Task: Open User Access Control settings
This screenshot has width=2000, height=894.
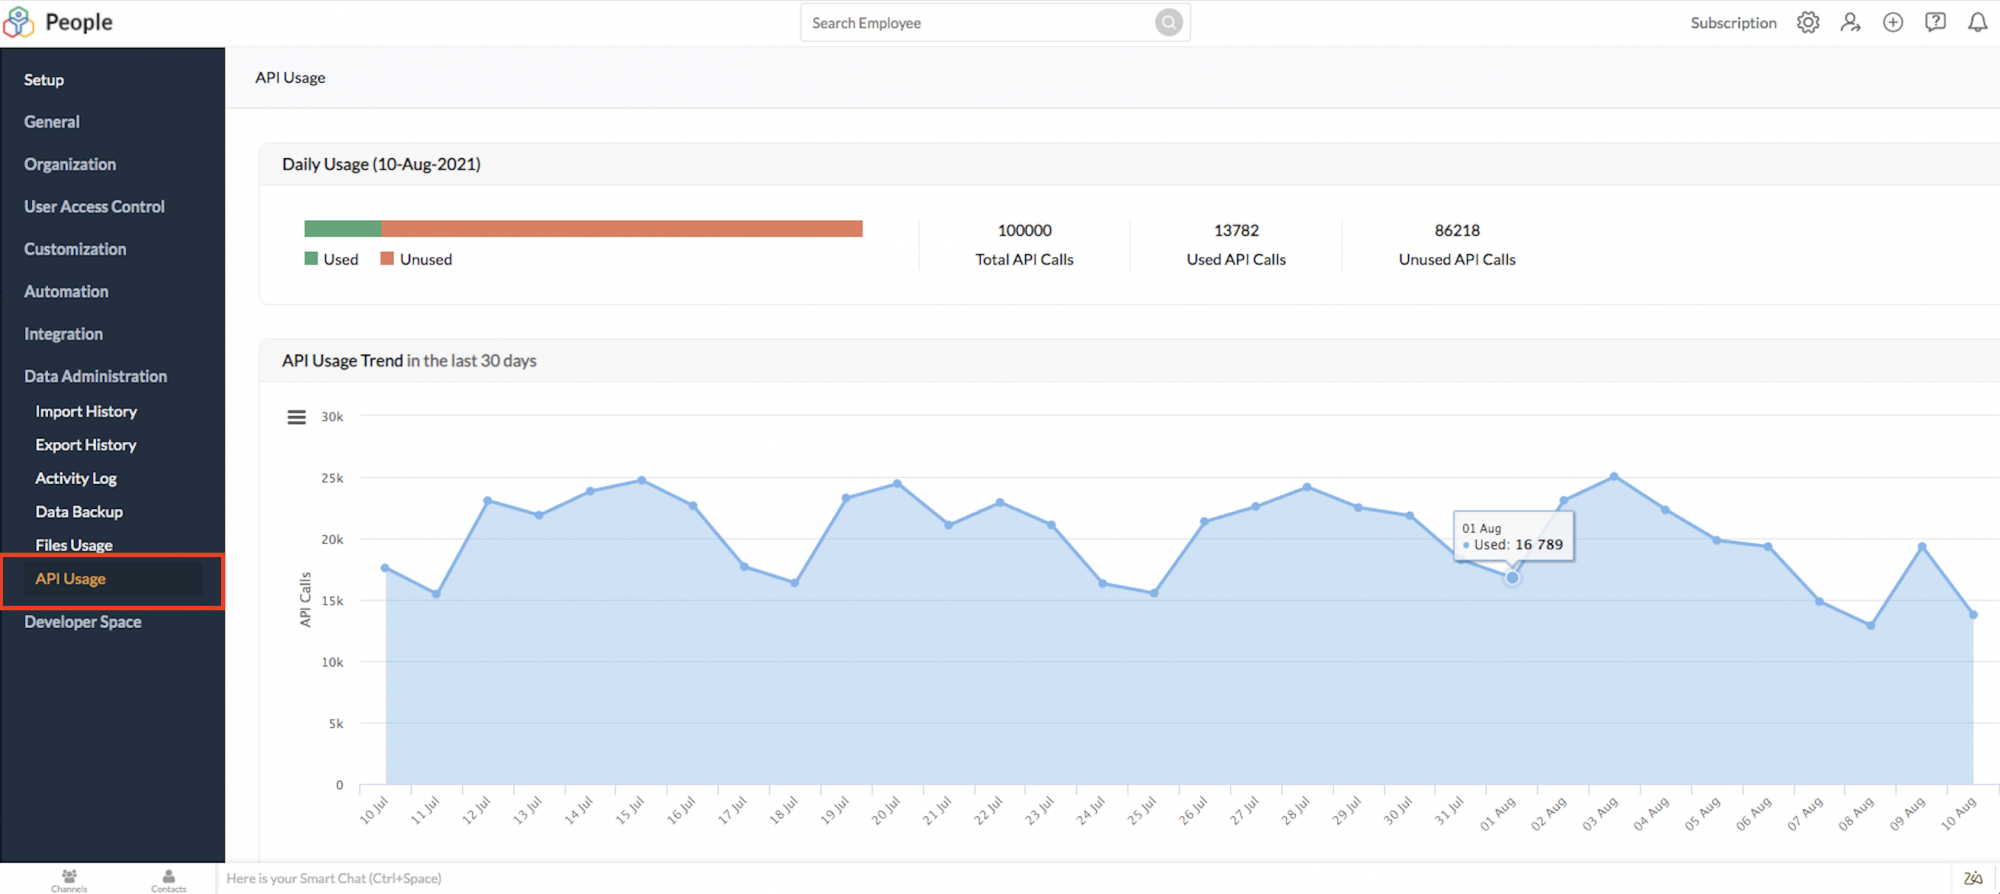Action: [x=94, y=207]
